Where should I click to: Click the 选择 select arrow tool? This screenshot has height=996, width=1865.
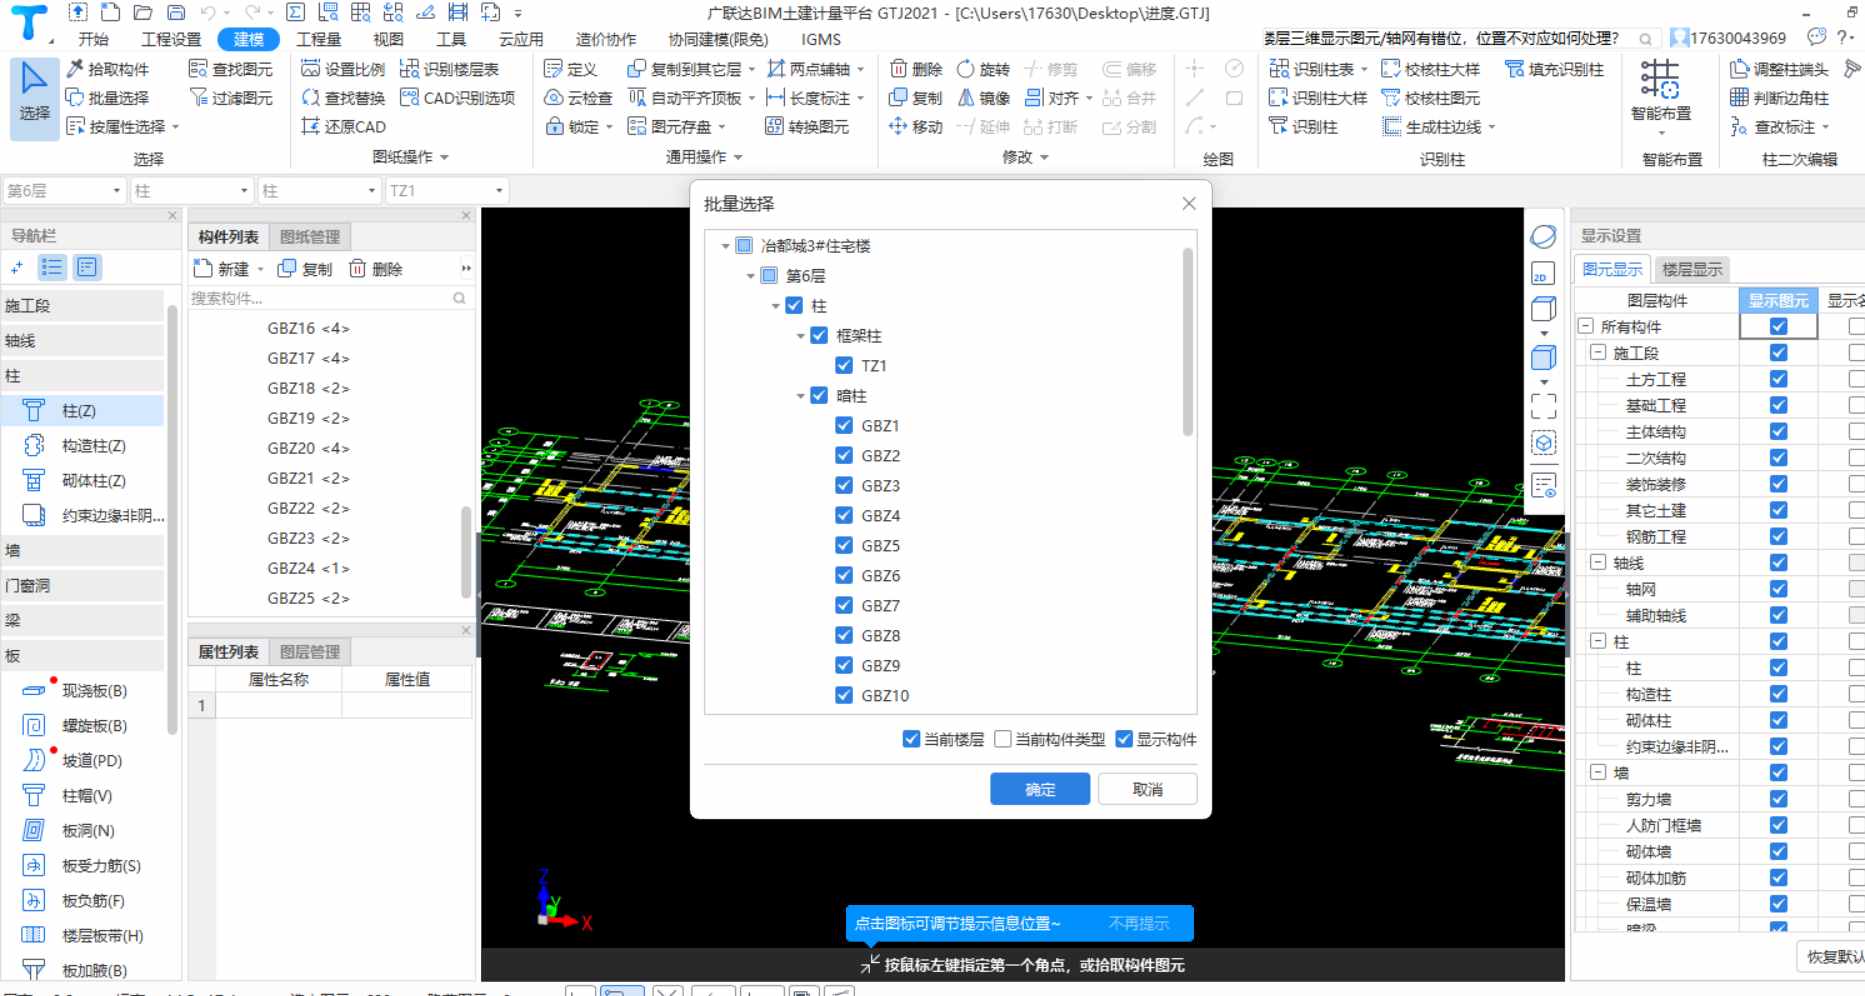pos(34,97)
